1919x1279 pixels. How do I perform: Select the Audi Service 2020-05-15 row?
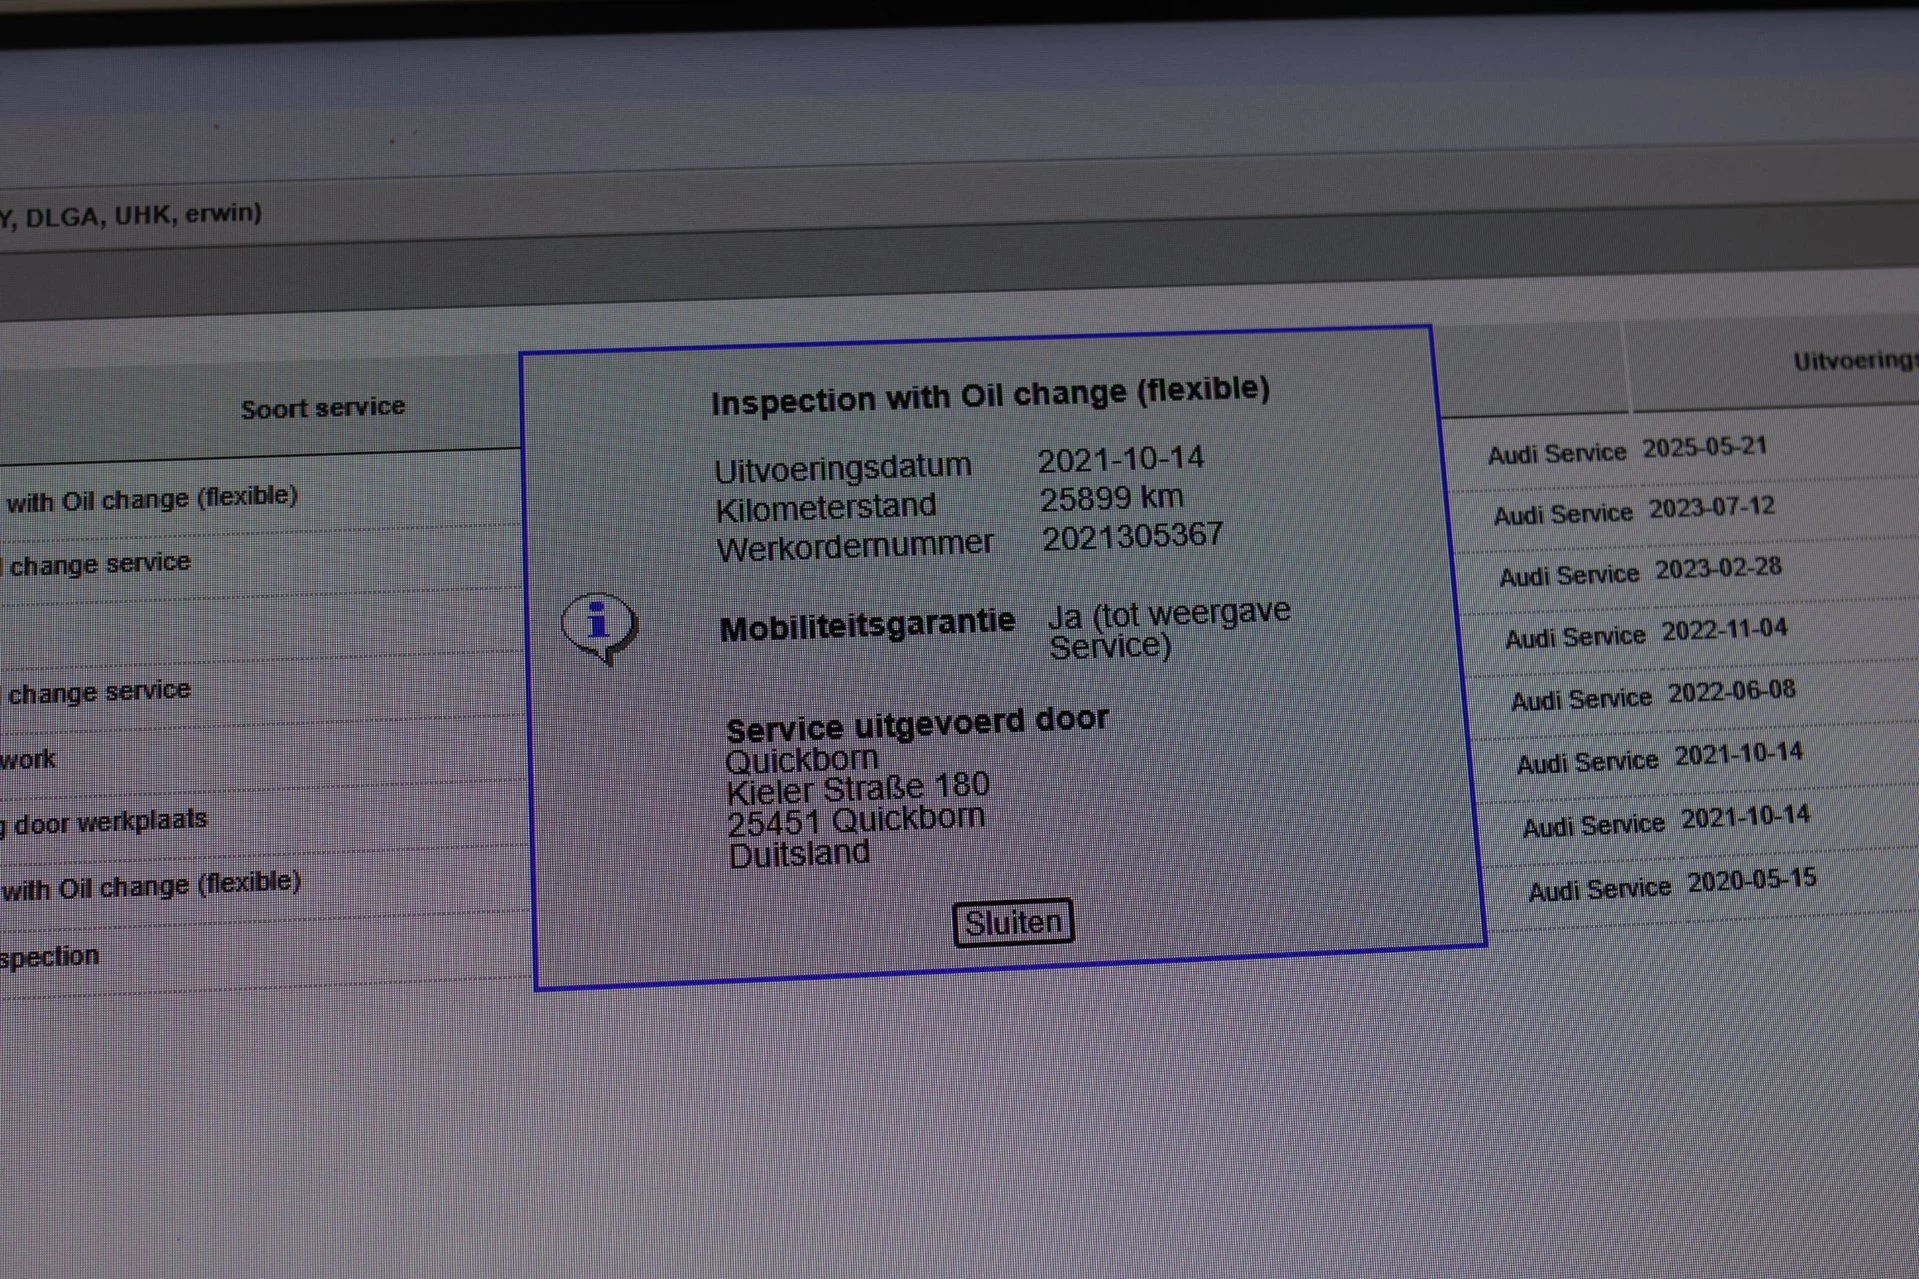(x=1672, y=884)
